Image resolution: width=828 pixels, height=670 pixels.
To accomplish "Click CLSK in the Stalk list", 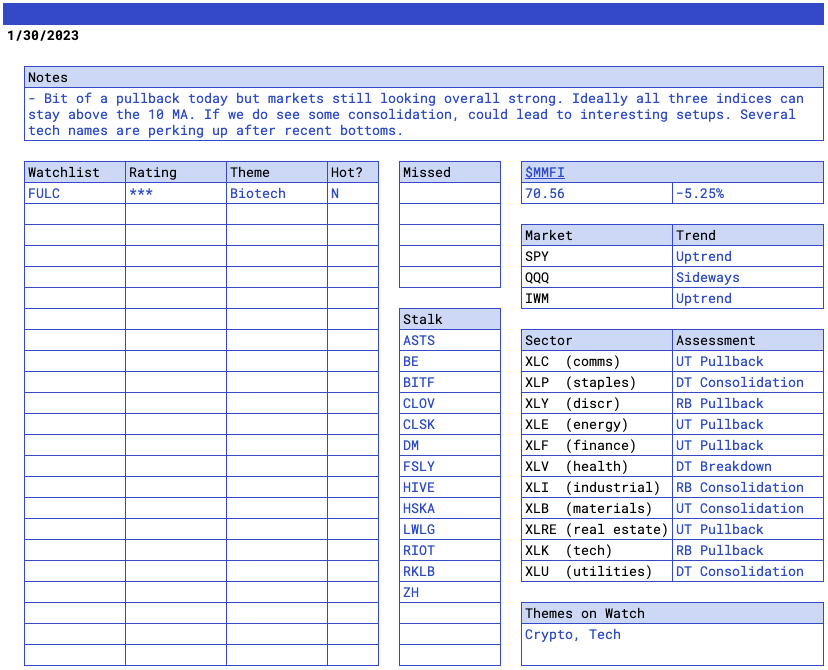I will point(450,424).
